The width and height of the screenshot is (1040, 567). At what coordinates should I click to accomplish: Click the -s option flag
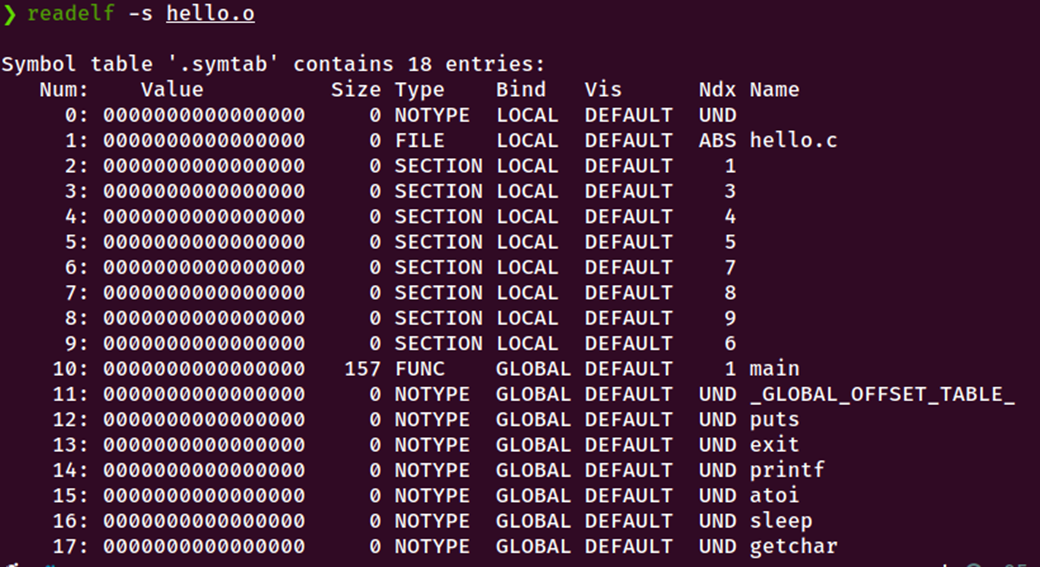pos(140,13)
